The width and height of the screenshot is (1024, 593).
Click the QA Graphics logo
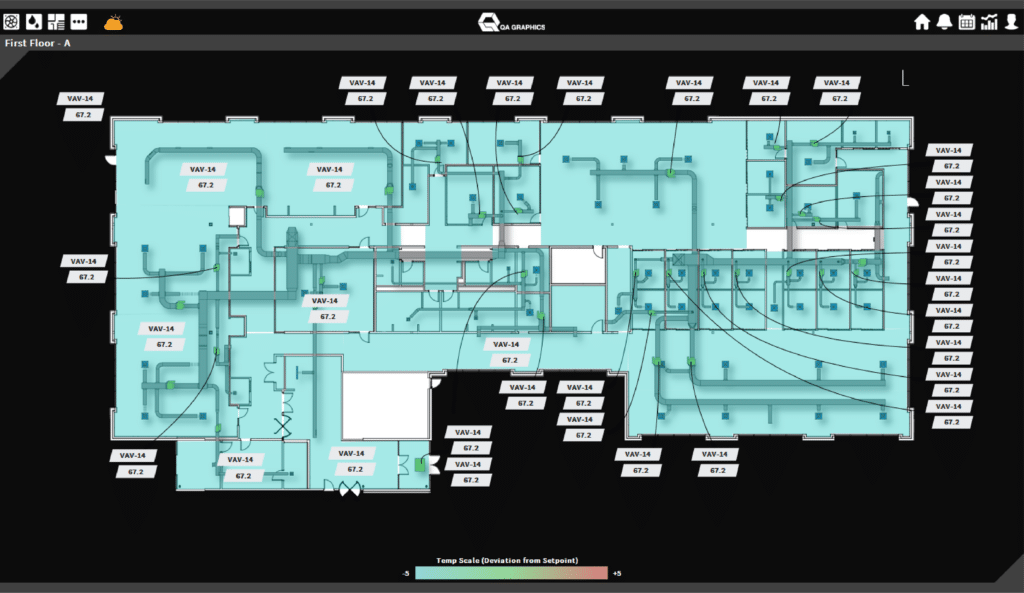pos(511,23)
